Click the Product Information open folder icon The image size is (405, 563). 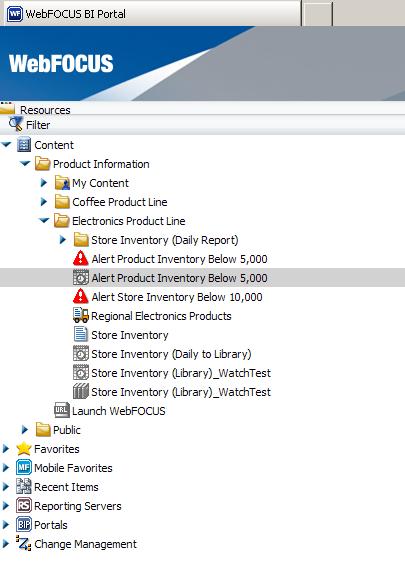point(43,164)
